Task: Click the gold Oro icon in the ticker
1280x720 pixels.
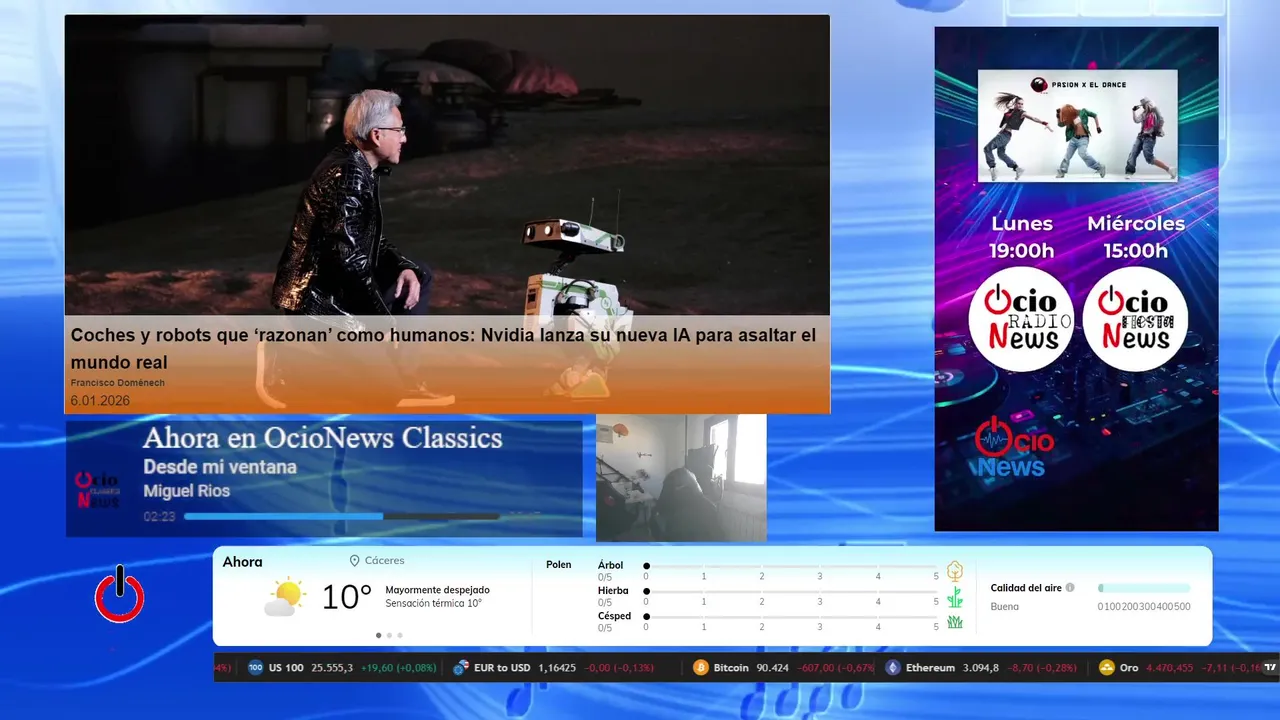Action: (x=1107, y=667)
